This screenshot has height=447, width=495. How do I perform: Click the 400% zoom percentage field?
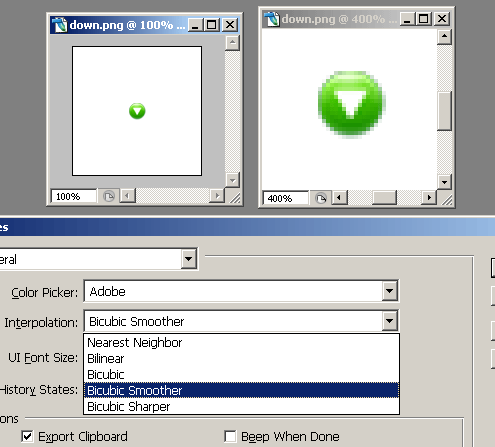(x=285, y=198)
